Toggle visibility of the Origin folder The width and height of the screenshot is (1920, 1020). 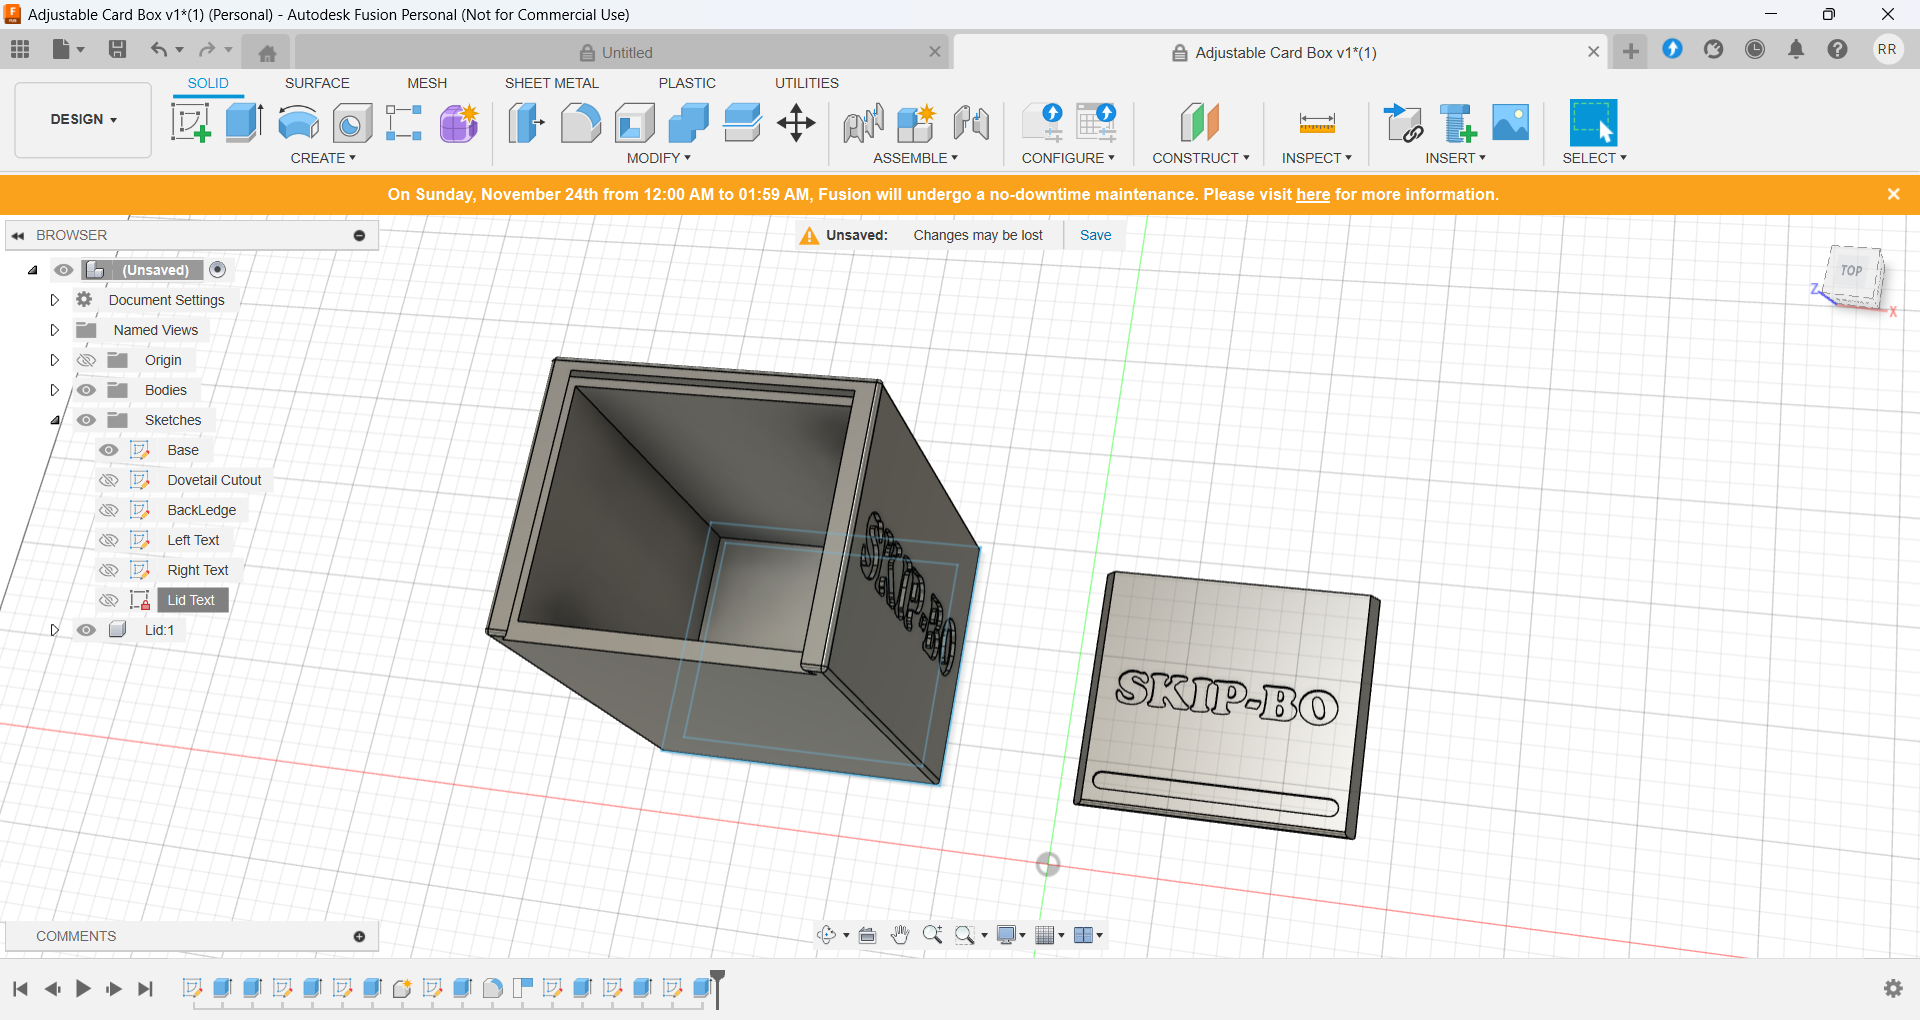click(x=87, y=360)
